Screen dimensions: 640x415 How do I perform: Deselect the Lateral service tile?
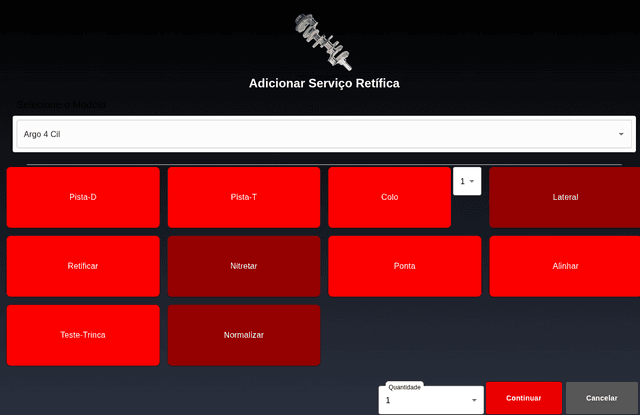click(x=565, y=197)
